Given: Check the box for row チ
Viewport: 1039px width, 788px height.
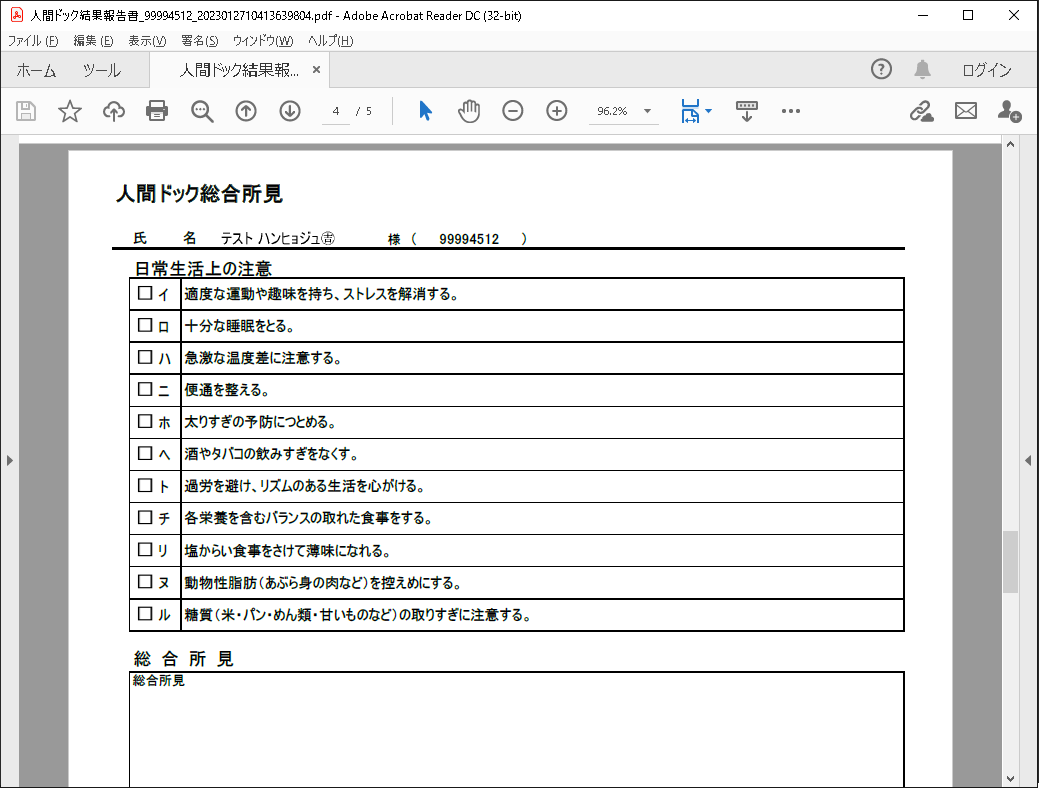Looking at the screenshot, I should pos(144,517).
